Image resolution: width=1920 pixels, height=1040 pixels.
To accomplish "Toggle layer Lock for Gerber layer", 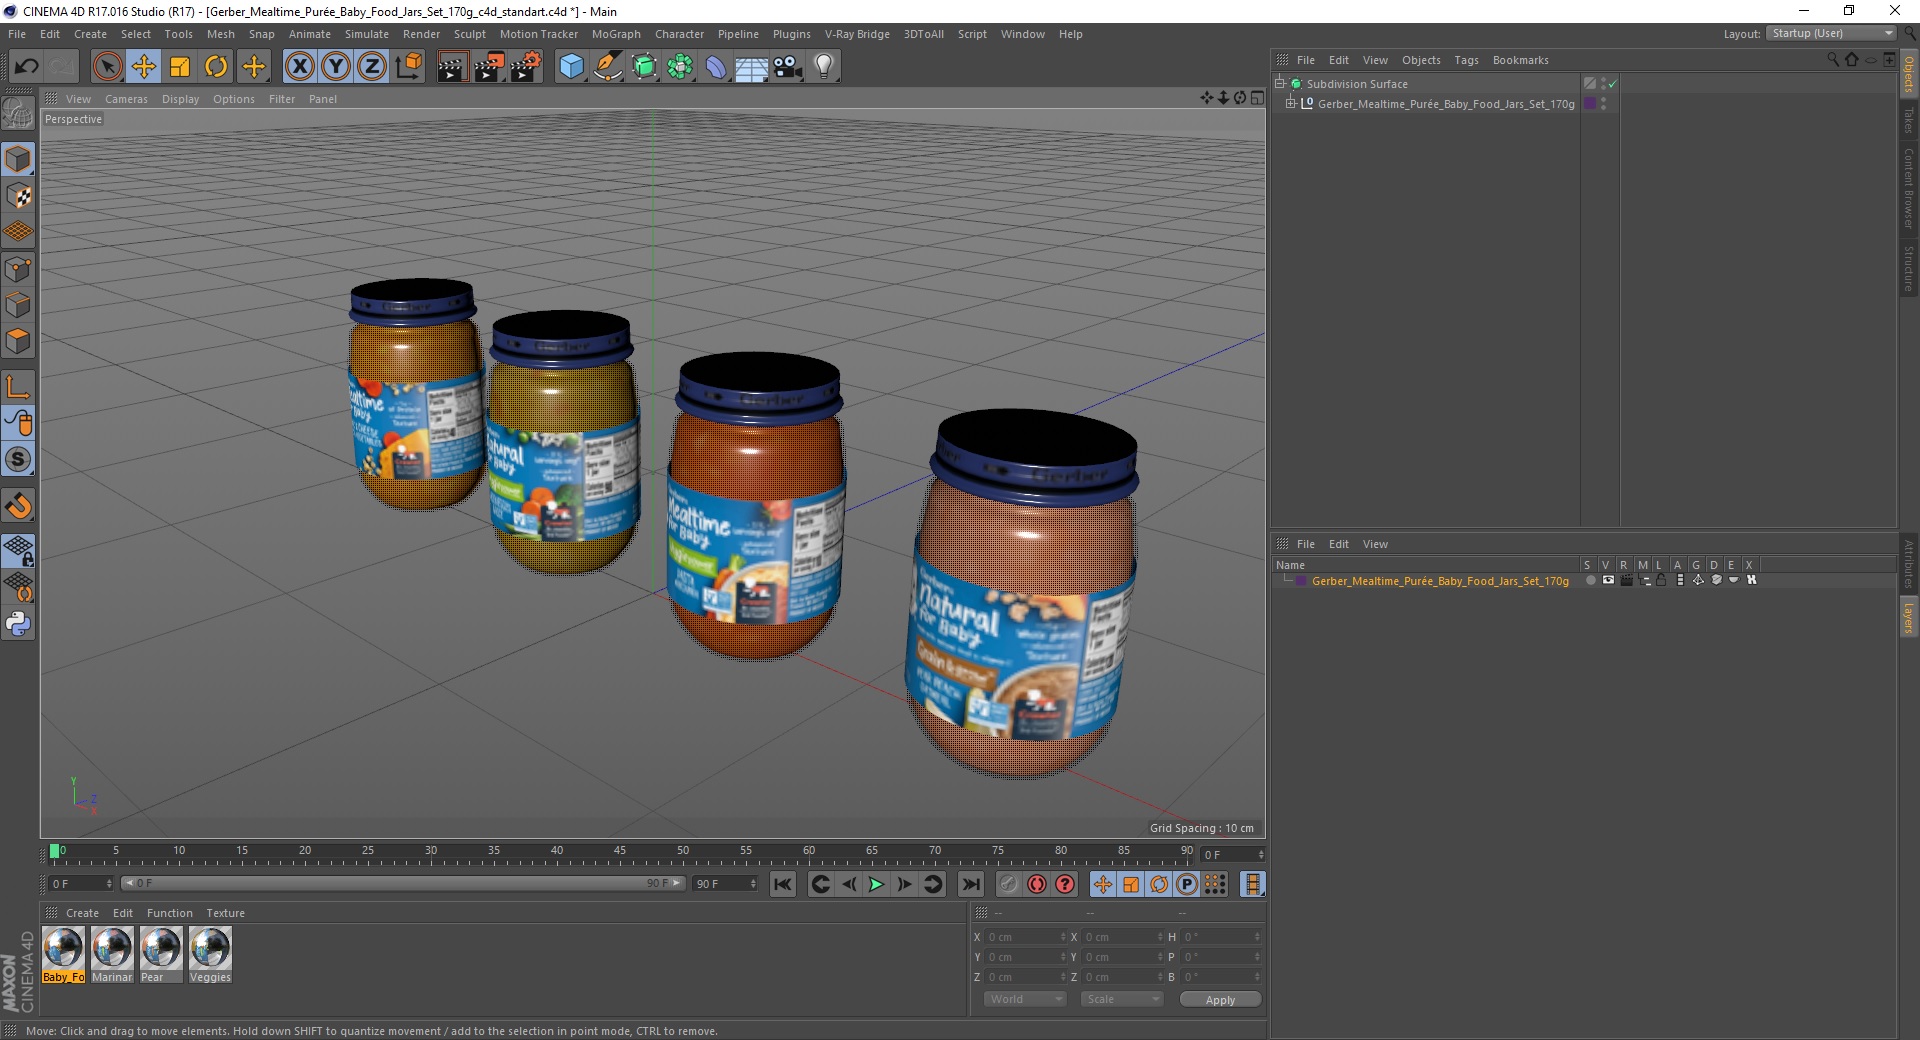I will (1661, 581).
